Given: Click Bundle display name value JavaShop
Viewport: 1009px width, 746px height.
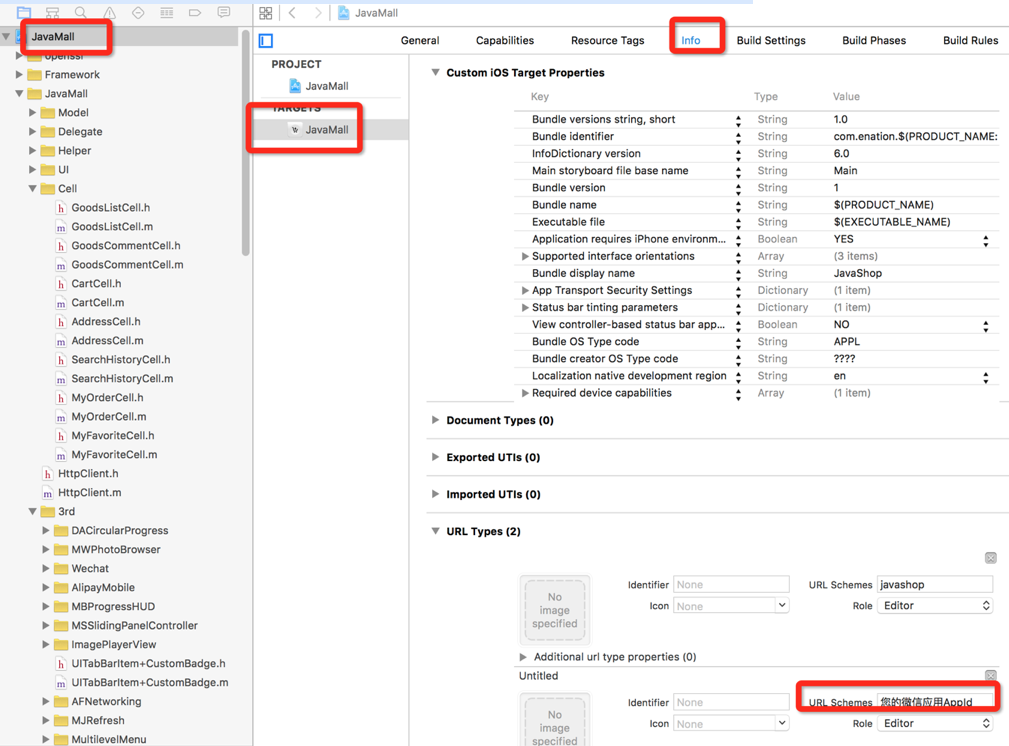Looking at the screenshot, I should (858, 273).
